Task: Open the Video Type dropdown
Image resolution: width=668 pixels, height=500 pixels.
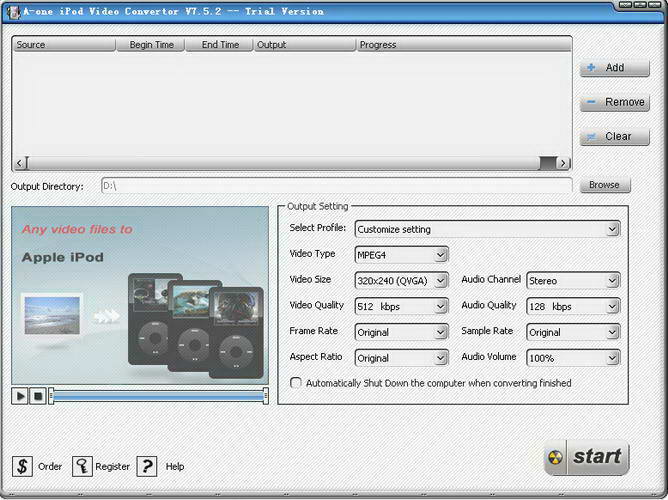Action: coord(441,255)
